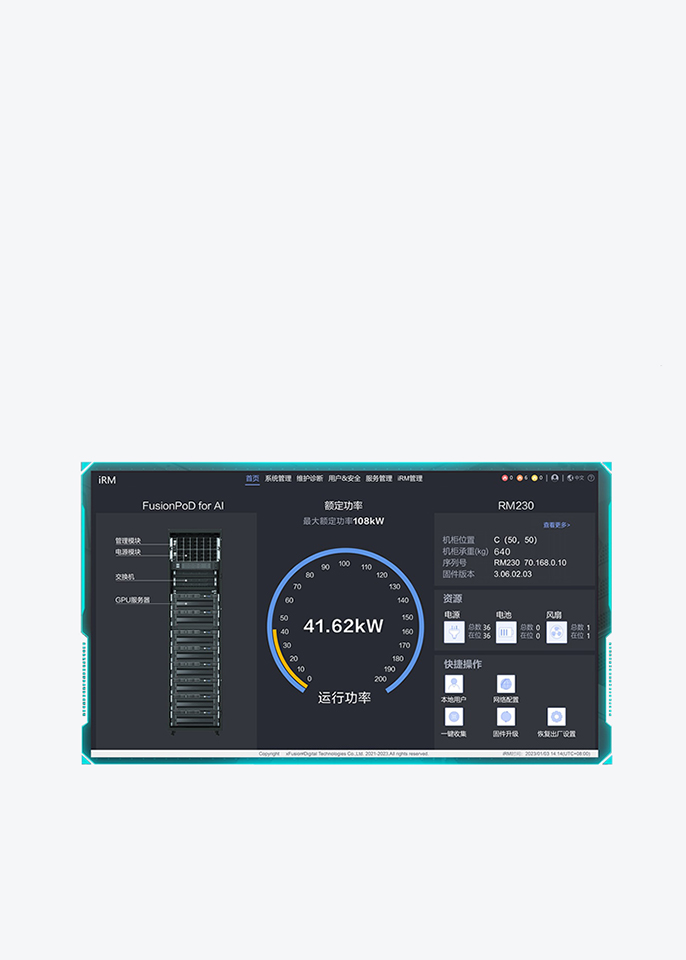Click the help question mark icon
This screenshot has width=686, height=960.
591,478
